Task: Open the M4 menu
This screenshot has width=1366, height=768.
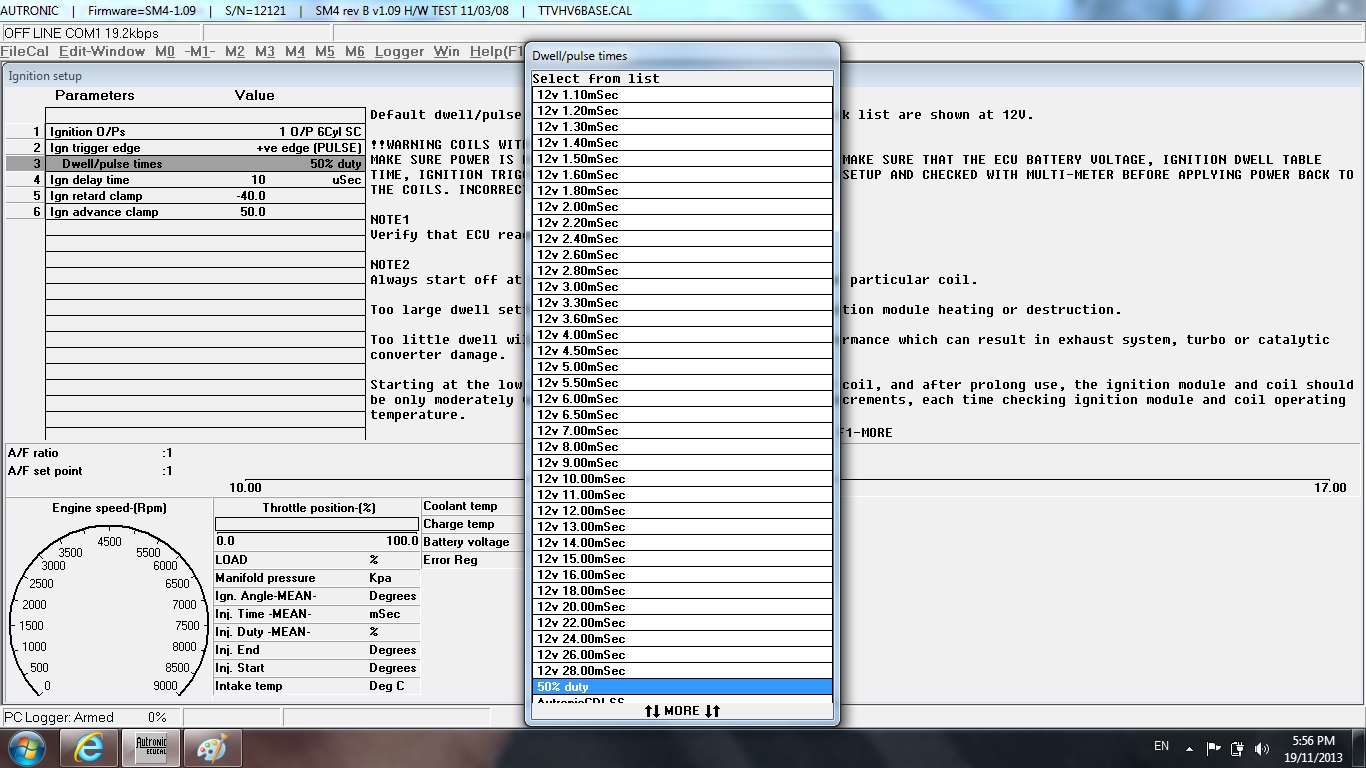Action: pyautogui.click(x=295, y=51)
